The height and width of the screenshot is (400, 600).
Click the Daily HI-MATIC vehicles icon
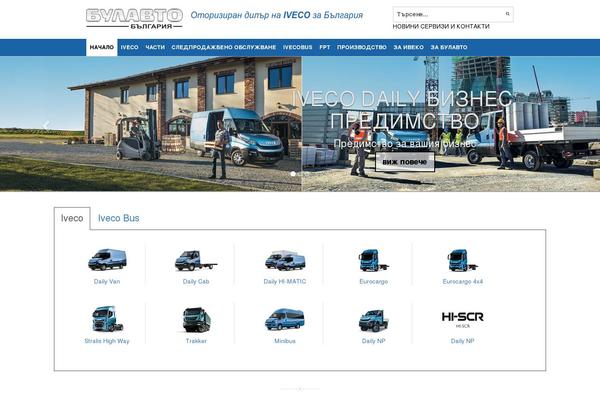285,260
